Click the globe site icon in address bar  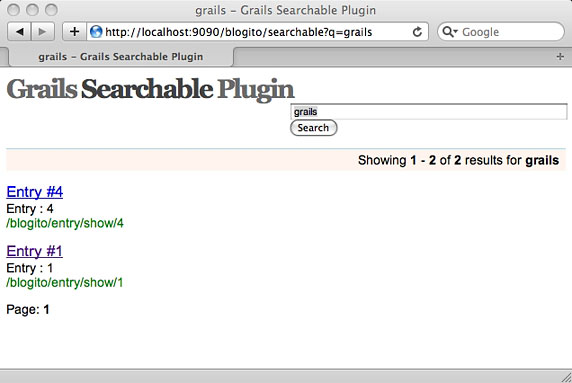[x=96, y=32]
